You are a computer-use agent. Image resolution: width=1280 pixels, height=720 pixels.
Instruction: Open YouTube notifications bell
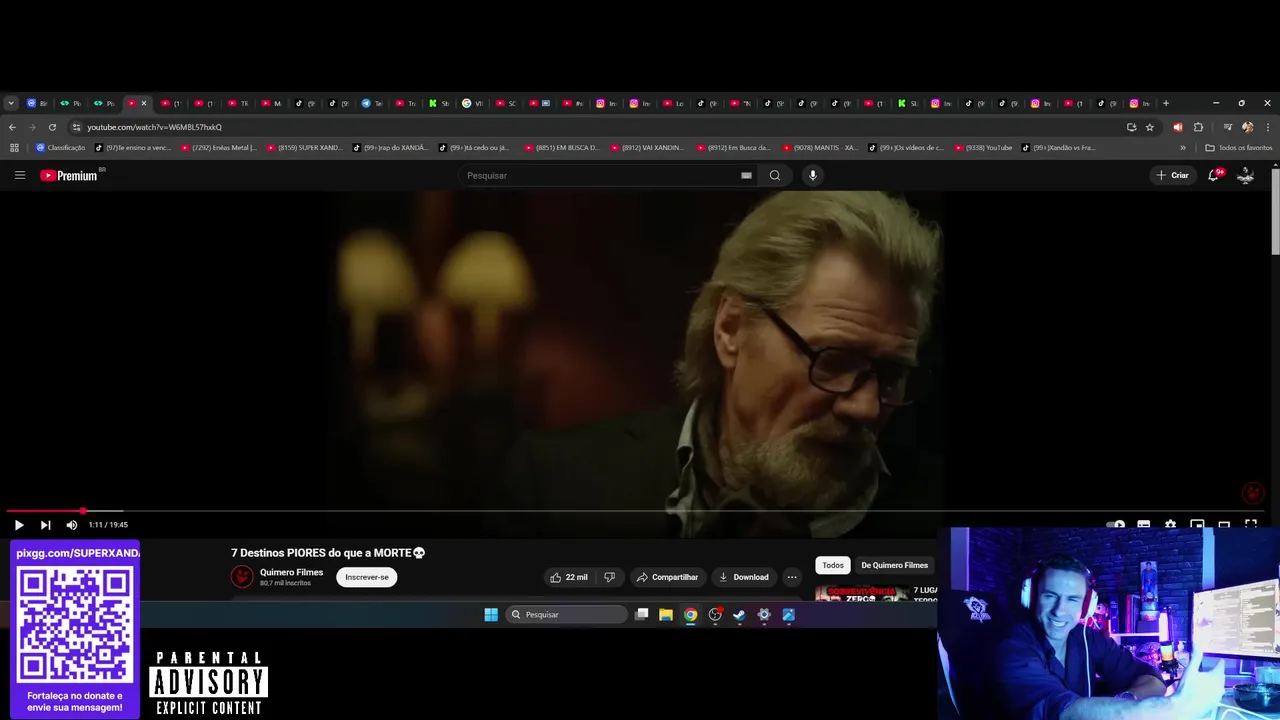[x=1214, y=175]
